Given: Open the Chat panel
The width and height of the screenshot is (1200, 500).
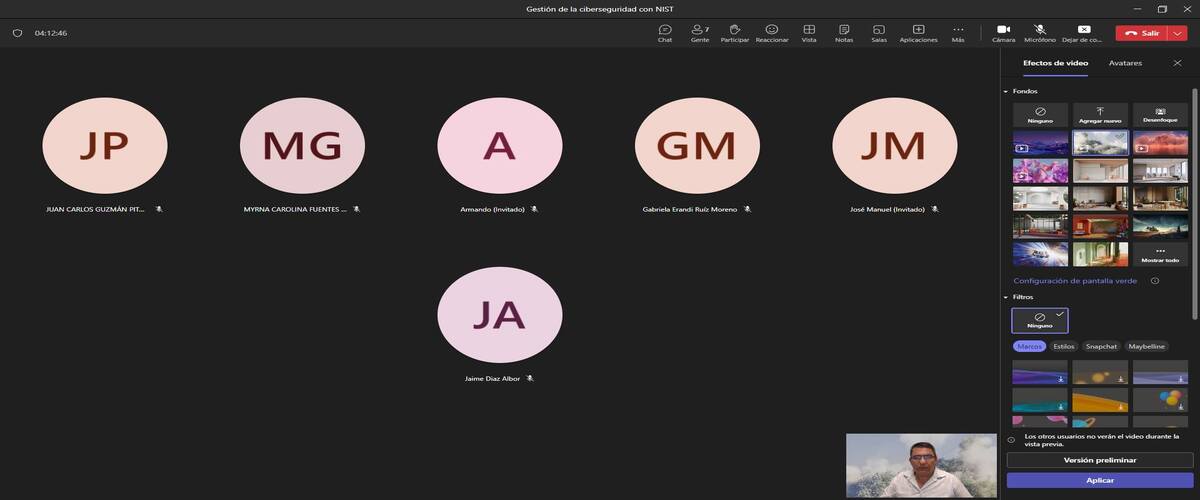Looking at the screenshot, I should 665,33.
